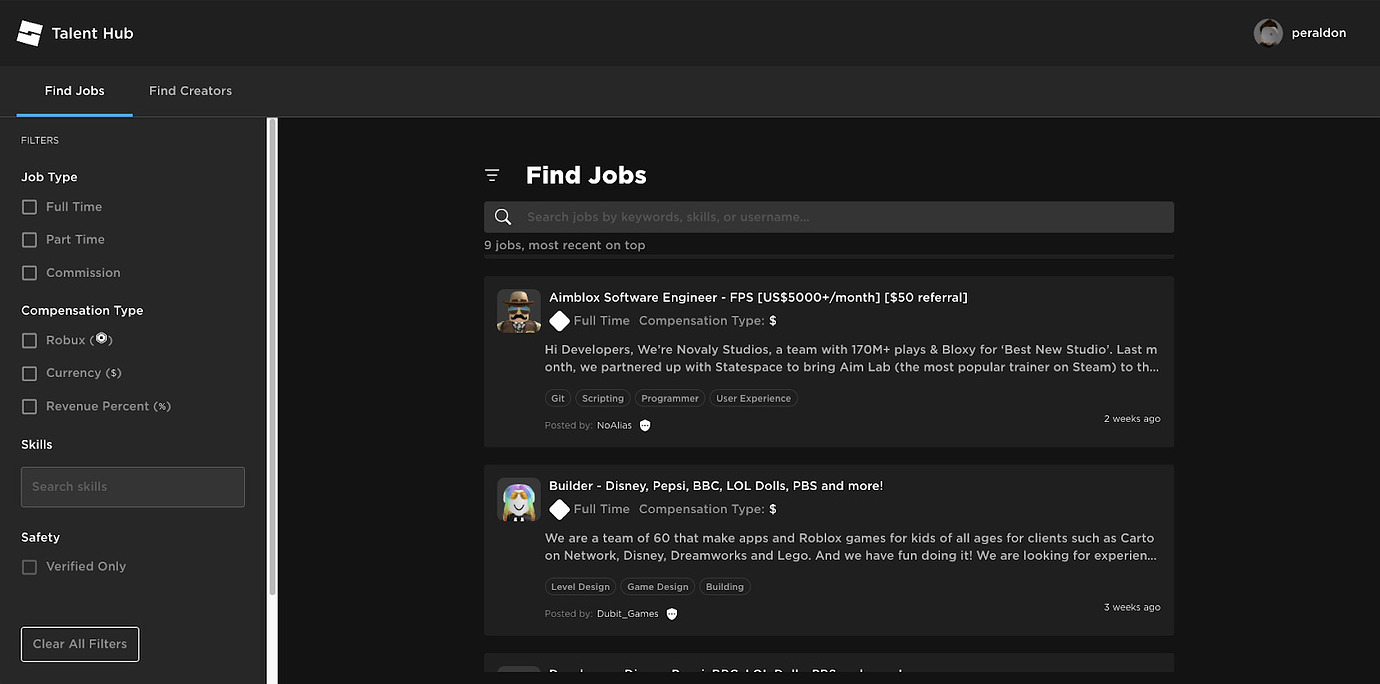Focus the Search jobs by keywords box
The height and width of the screenshot is (684, 1380).
point(829,217)
